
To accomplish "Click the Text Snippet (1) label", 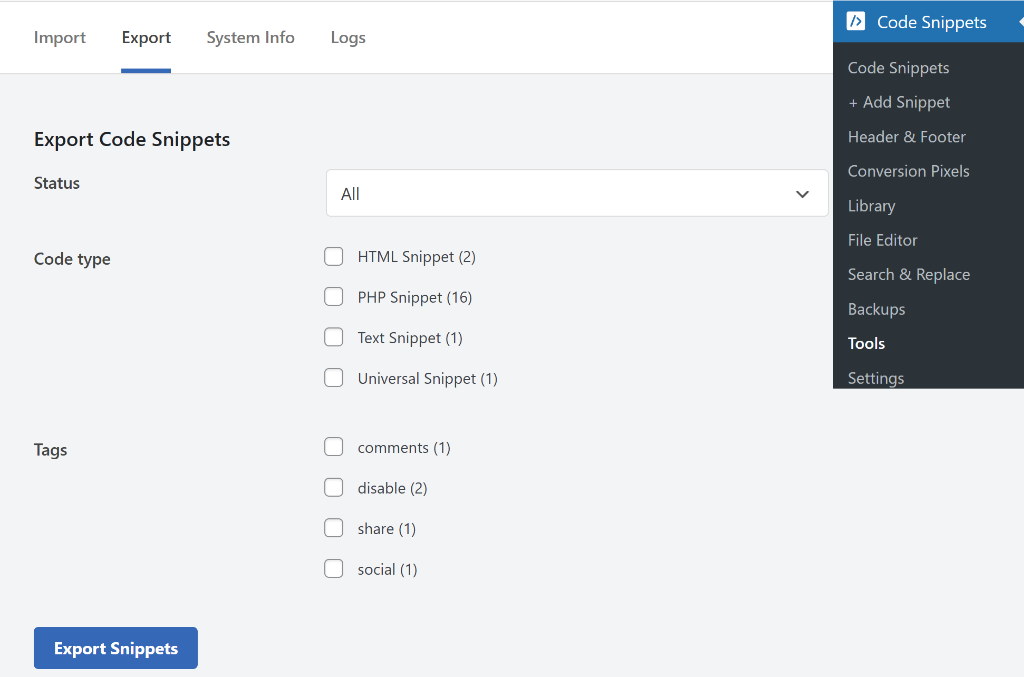I will (410, 338).
